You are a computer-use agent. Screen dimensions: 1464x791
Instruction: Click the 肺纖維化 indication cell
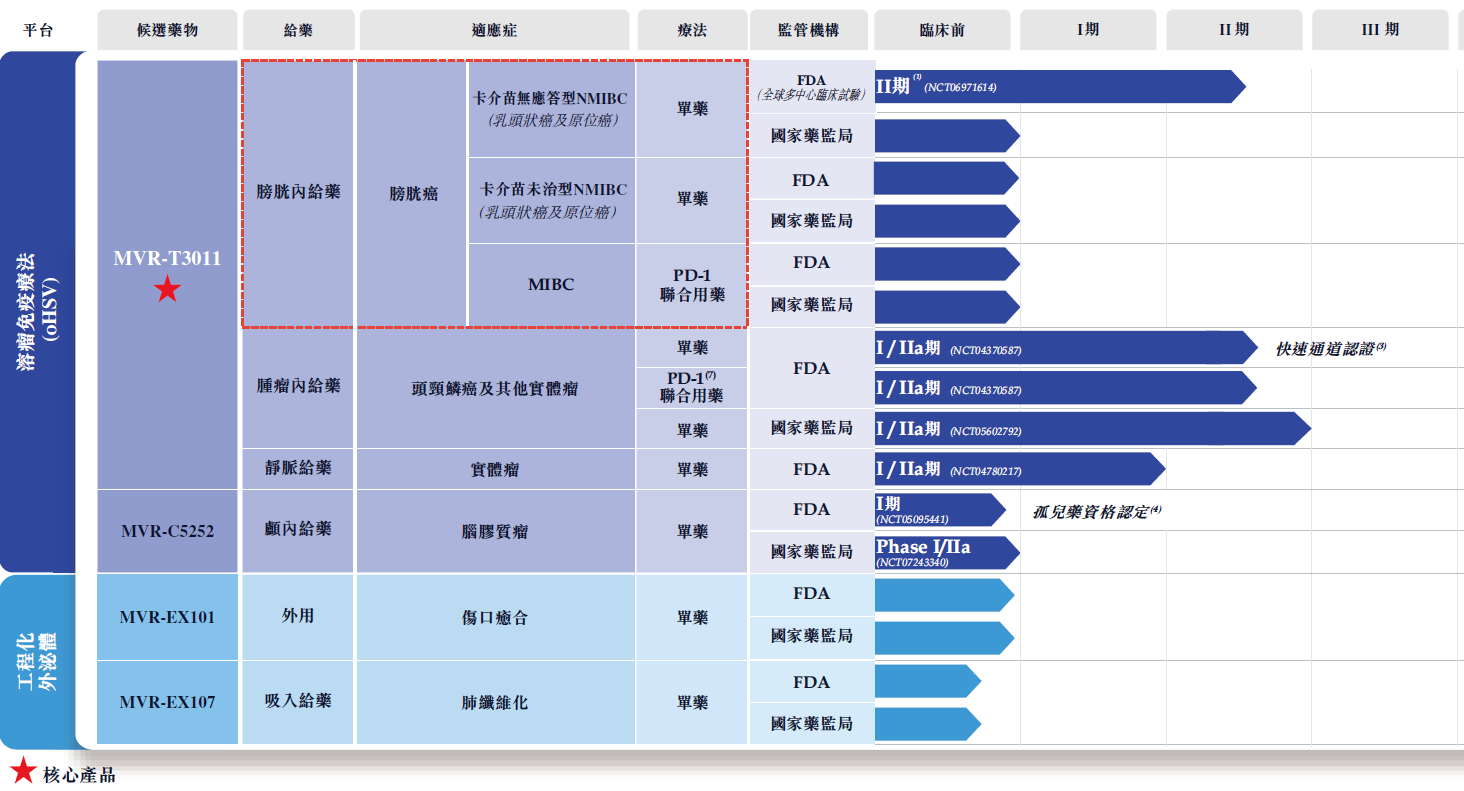click(496, 702)
